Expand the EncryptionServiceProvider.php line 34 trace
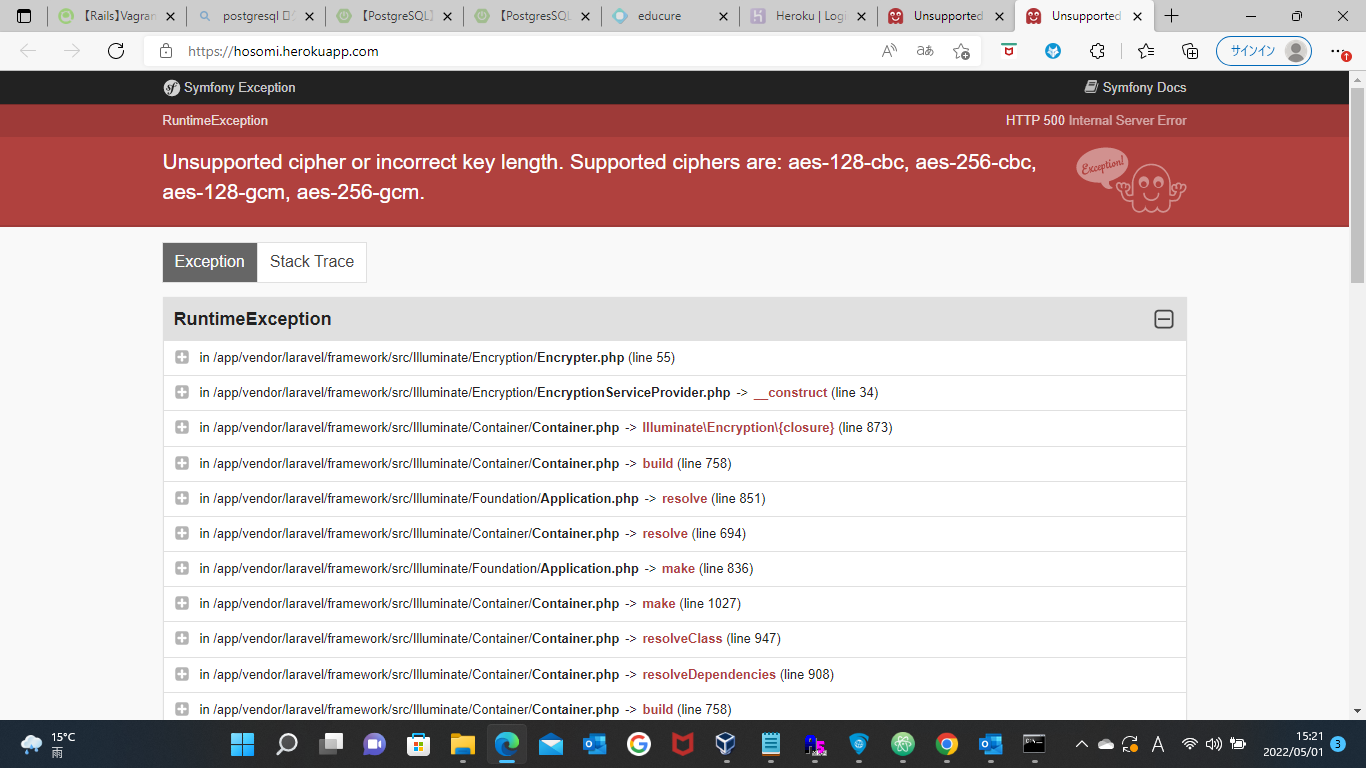1366x768 pixels. point(182,392)
